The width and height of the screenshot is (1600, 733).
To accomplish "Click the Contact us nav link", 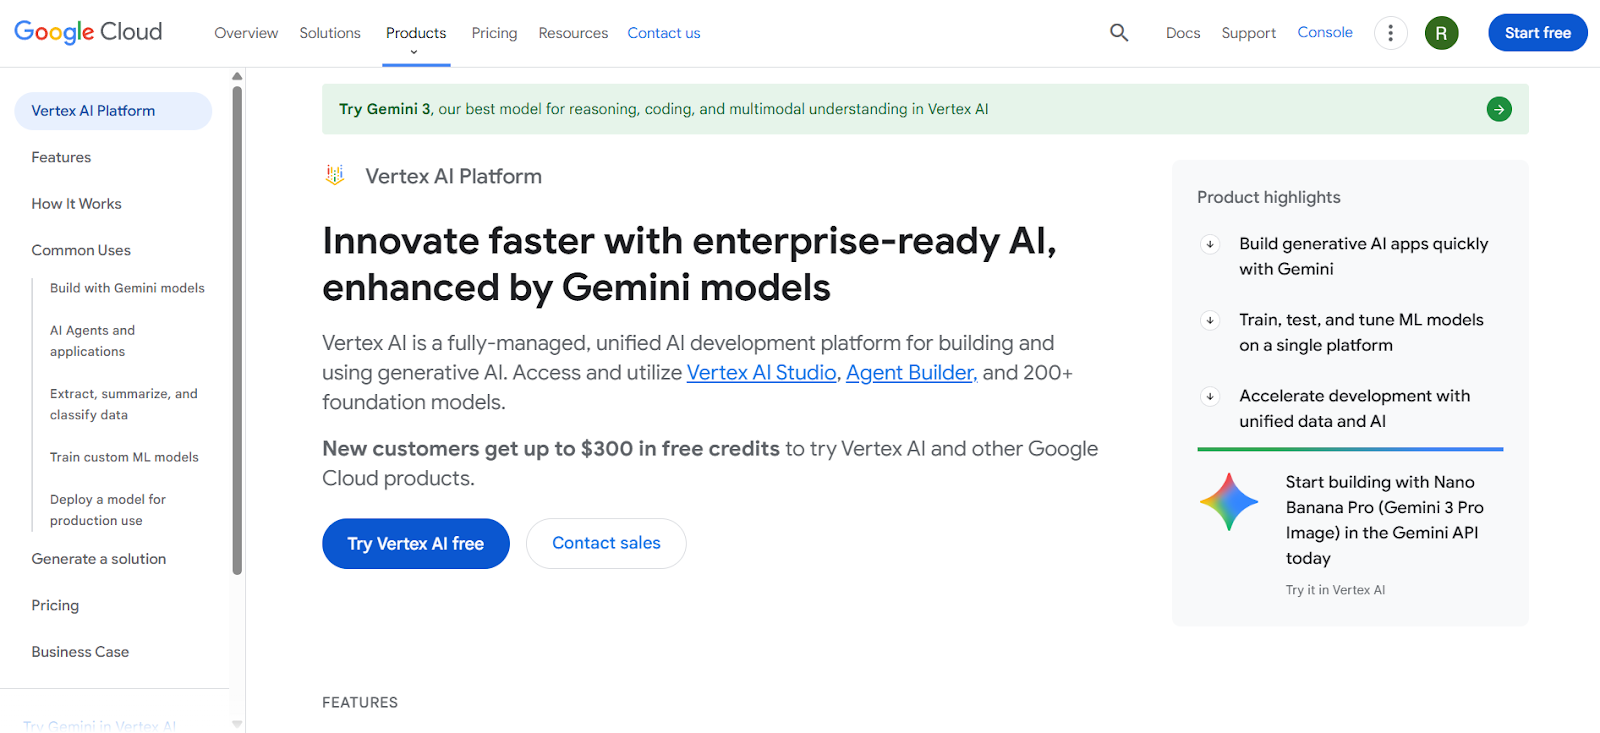I will (x=664, y=33).
